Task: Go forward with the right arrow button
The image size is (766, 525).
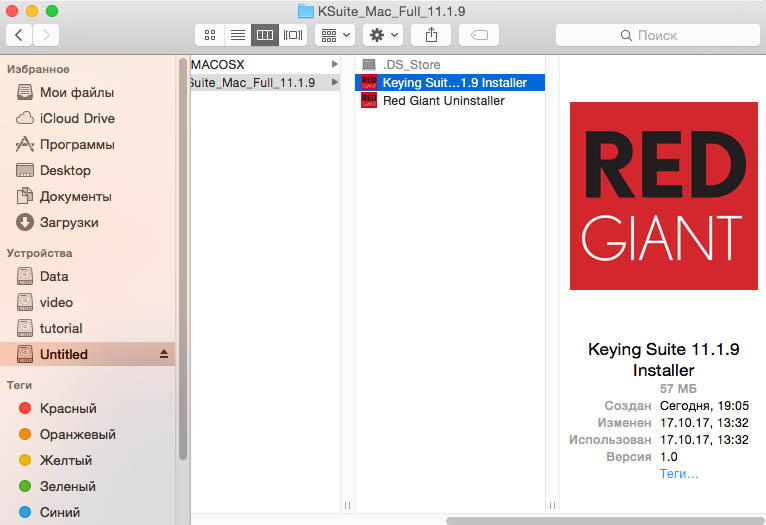Action: point(46,35)
